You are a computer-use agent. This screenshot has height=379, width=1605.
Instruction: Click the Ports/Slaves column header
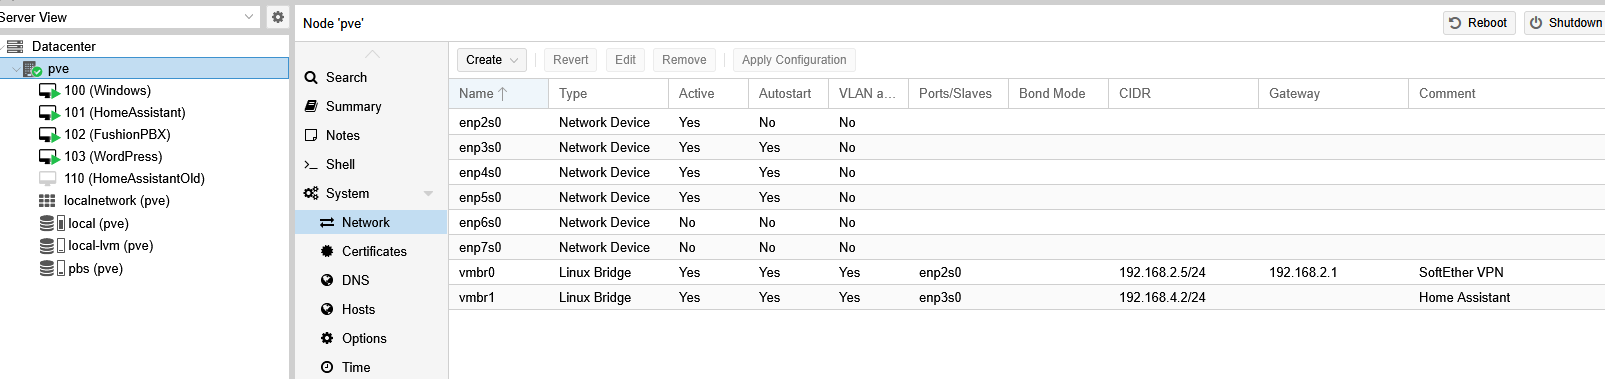click(958, 93)
